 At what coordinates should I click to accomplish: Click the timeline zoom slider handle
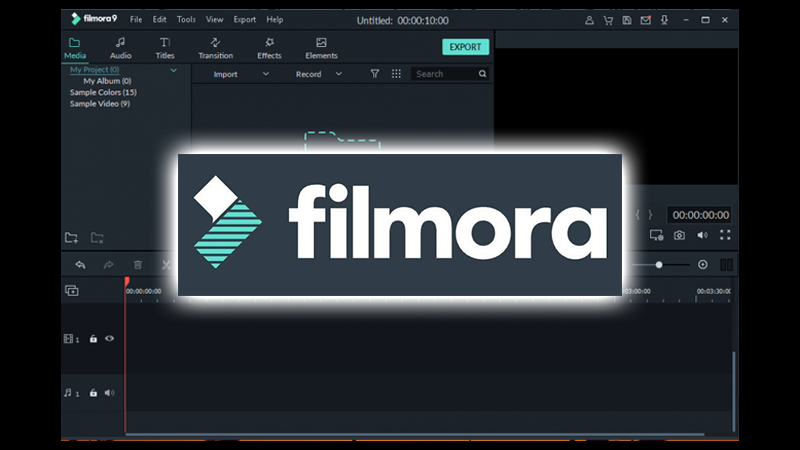coord(659,264)
